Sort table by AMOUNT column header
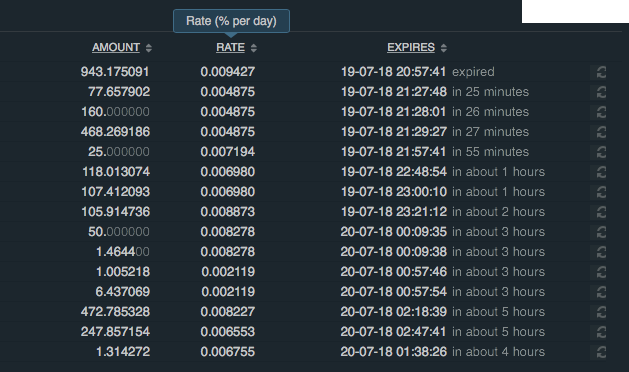The image size is (629, 372). (x=116, y=47)
